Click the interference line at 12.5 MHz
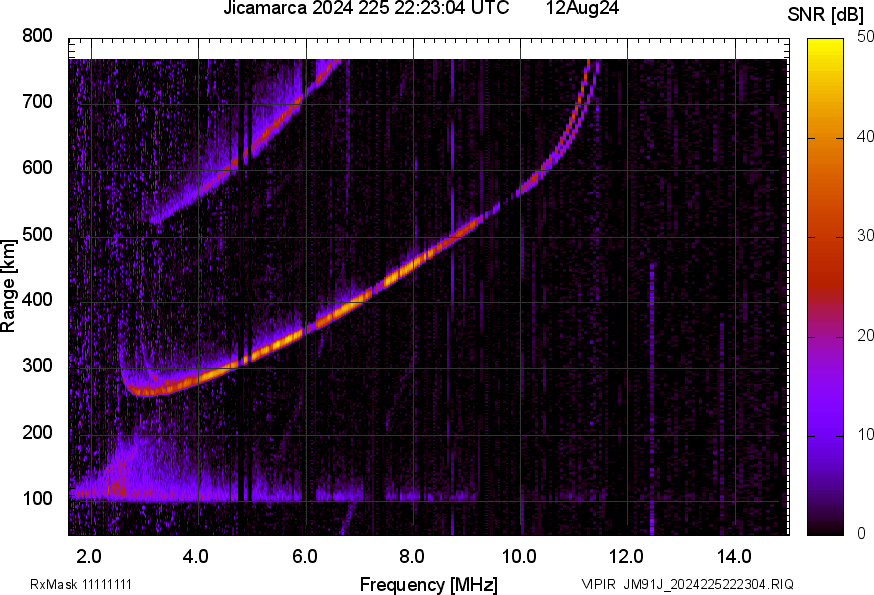The image size is (874, 595). (652, 399)
